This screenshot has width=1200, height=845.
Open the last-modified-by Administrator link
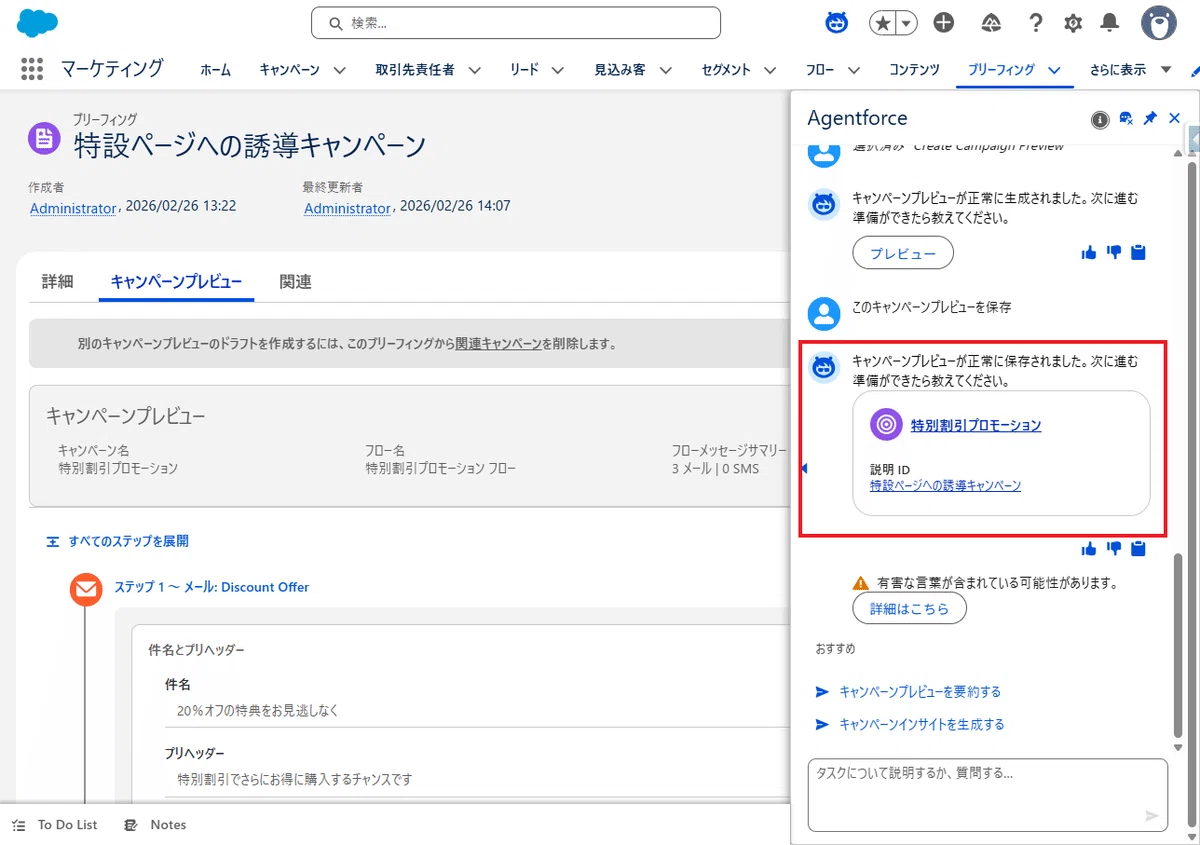click(x=347, y=208)
